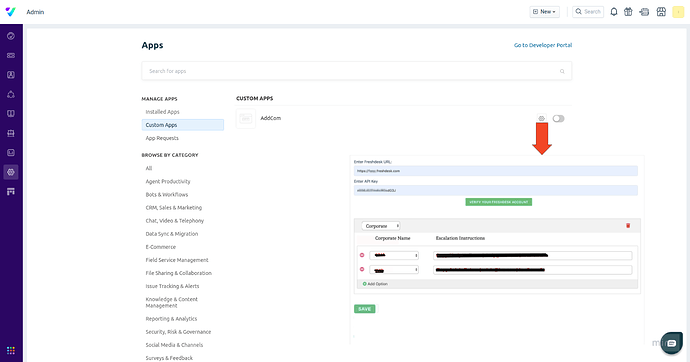The image size is (690, 362).
Task: Remove the second corporate name row
Action: coord(362,269)
